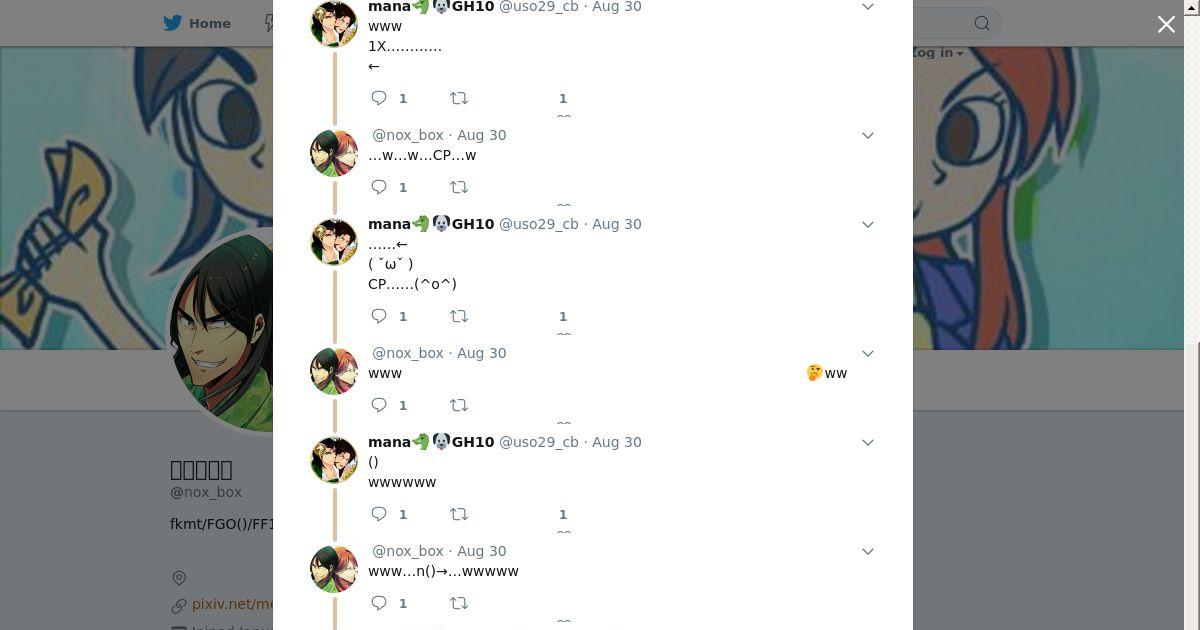Expand the chevron menu on mana's "wwwwww" tweet
This screenshot has height=630, width=1200.
tap(868, 442)
